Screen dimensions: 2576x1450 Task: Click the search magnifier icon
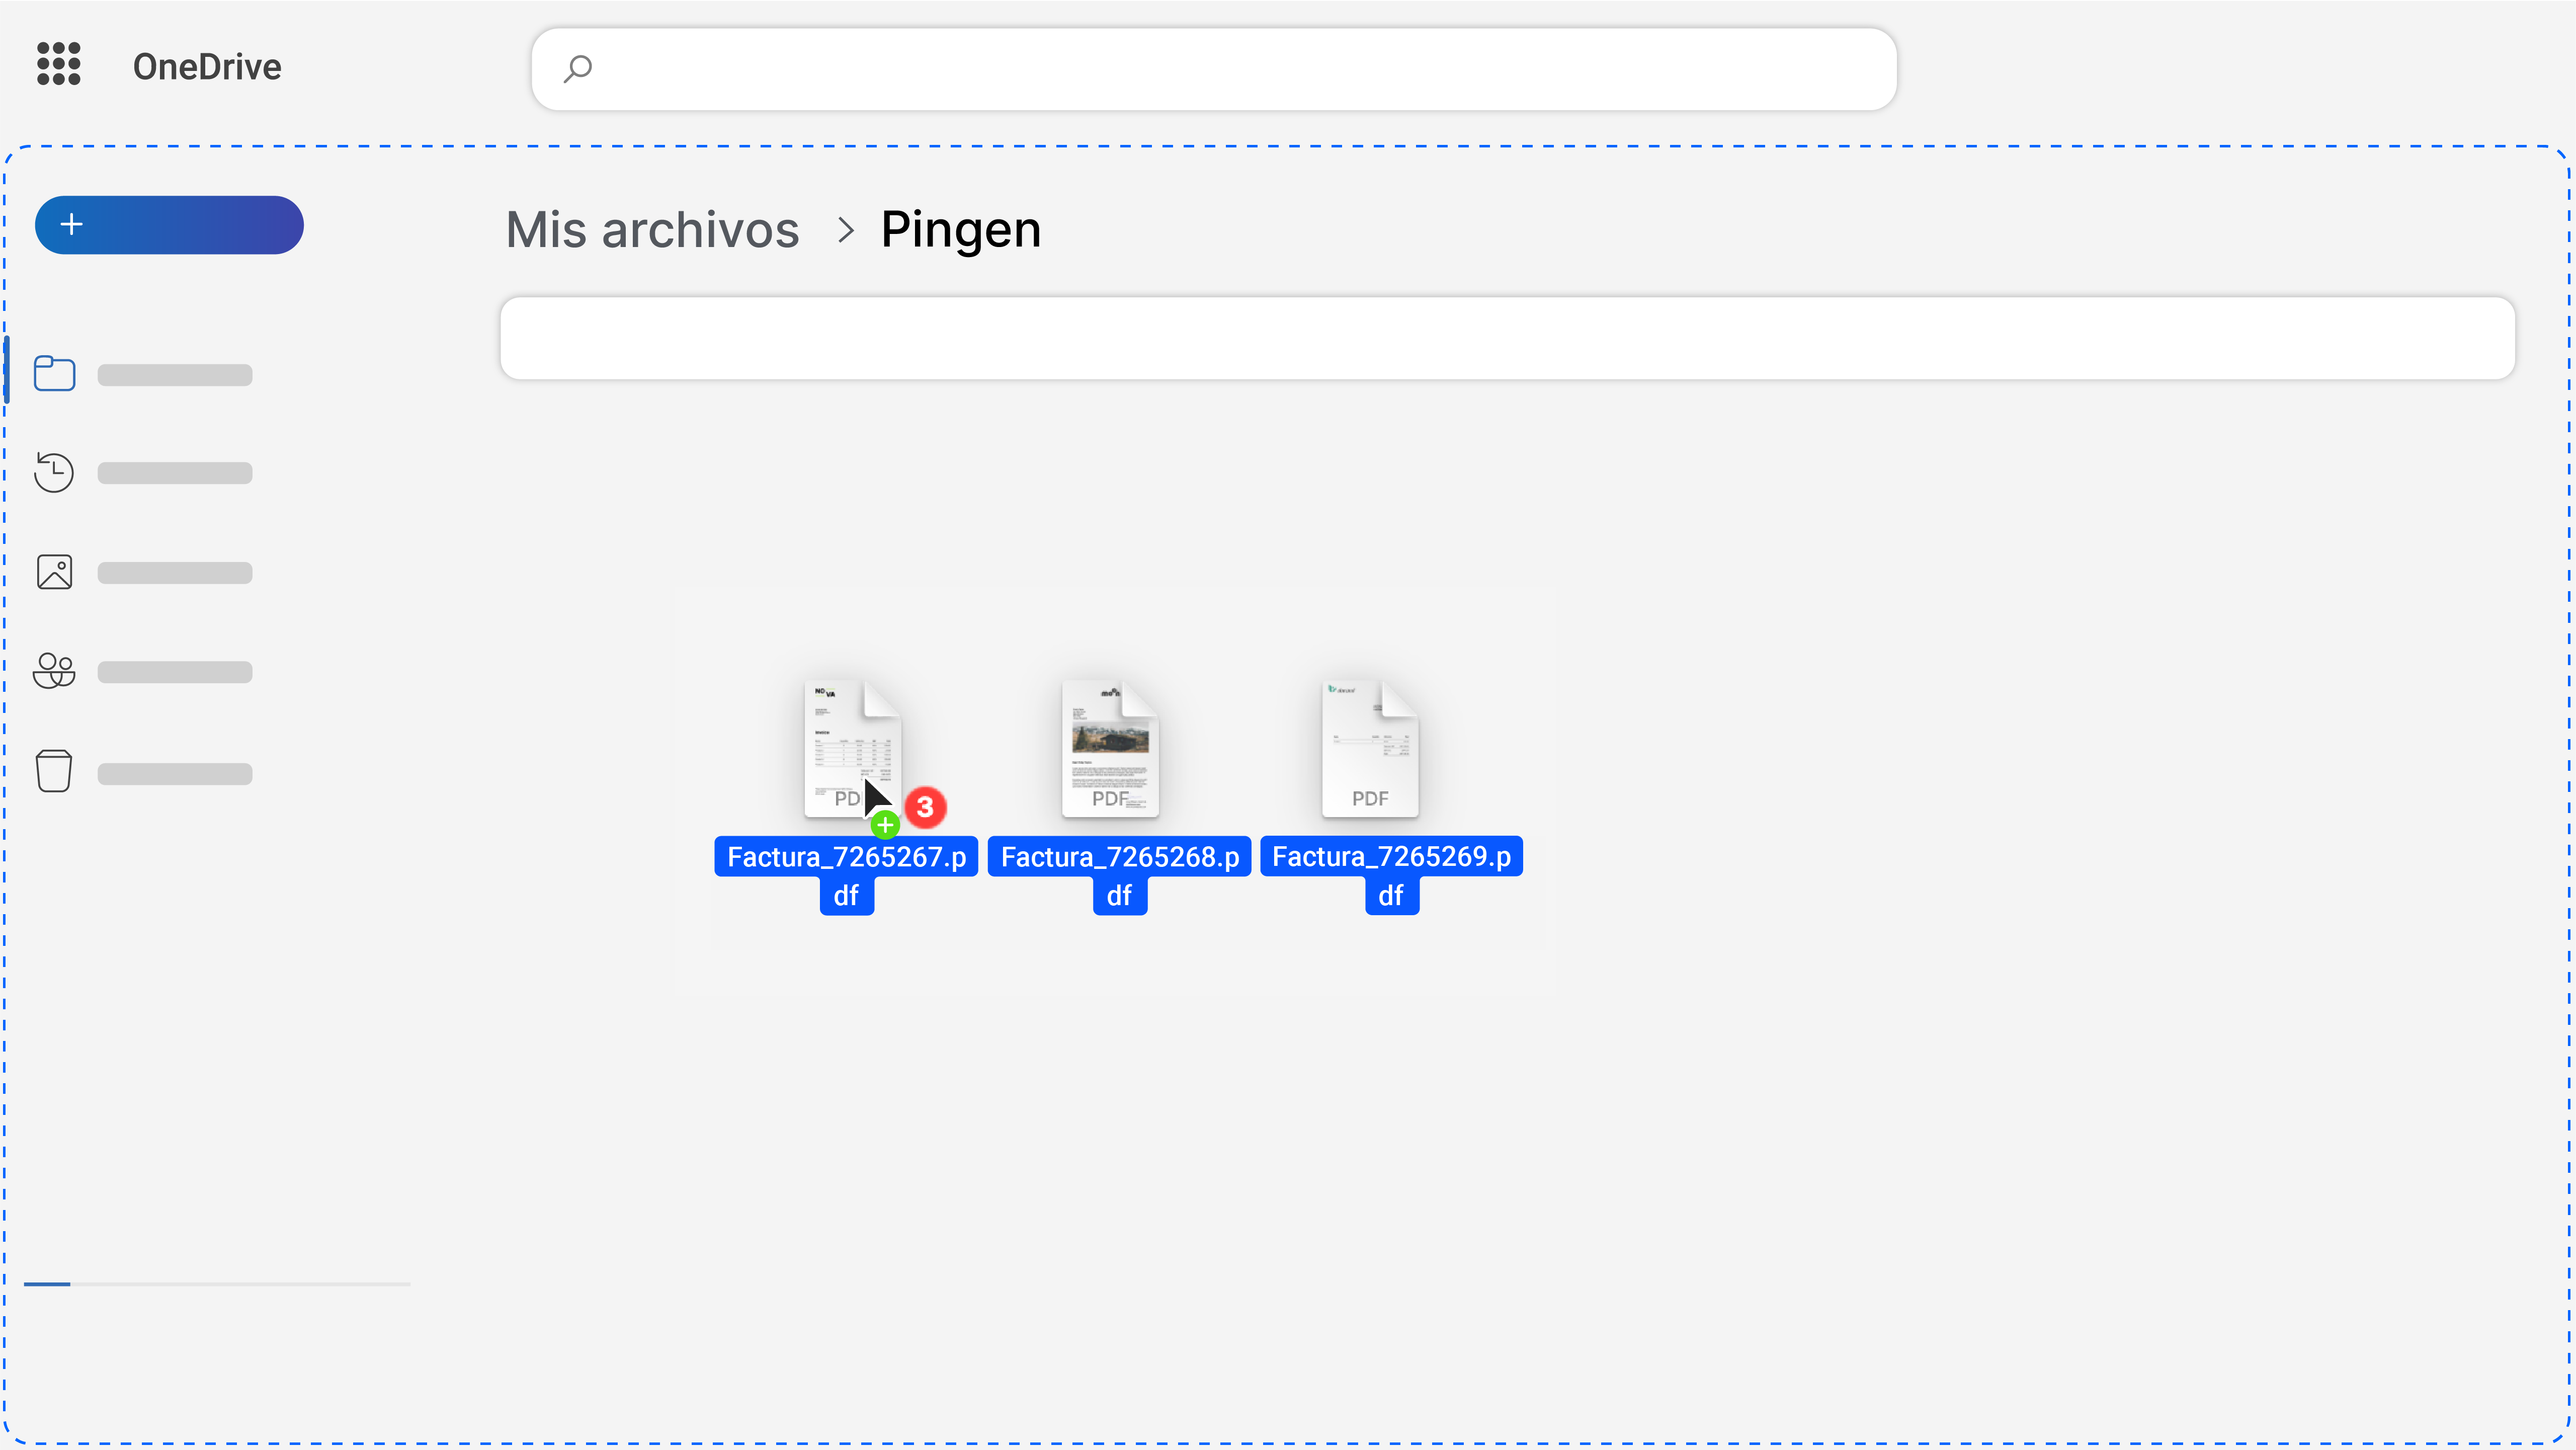pos(578,68)
